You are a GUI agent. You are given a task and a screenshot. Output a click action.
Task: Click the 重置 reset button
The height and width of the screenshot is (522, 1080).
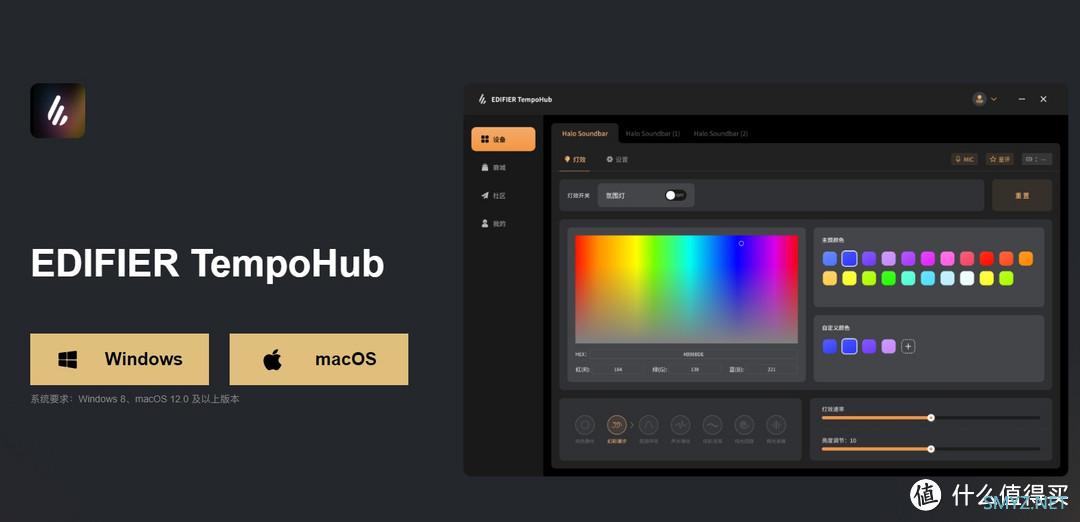pyautogui.click(x=1022, y=196)
